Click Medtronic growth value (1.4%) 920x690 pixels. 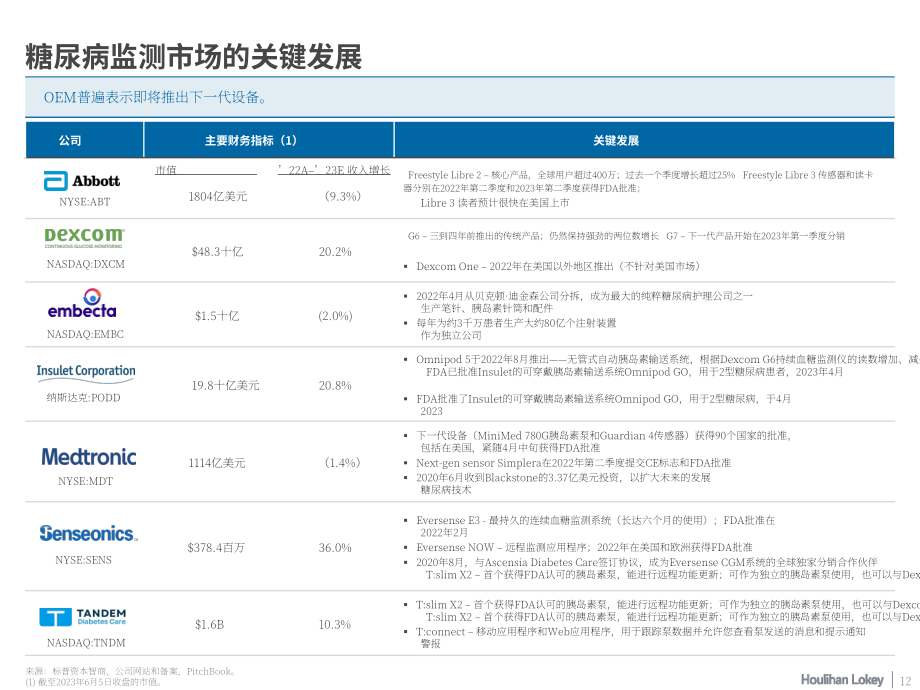point(343,462)
